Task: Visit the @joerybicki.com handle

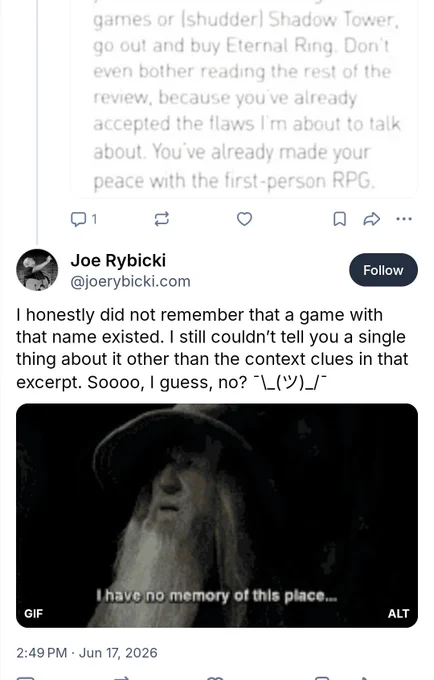Action: tap(131, 281)
